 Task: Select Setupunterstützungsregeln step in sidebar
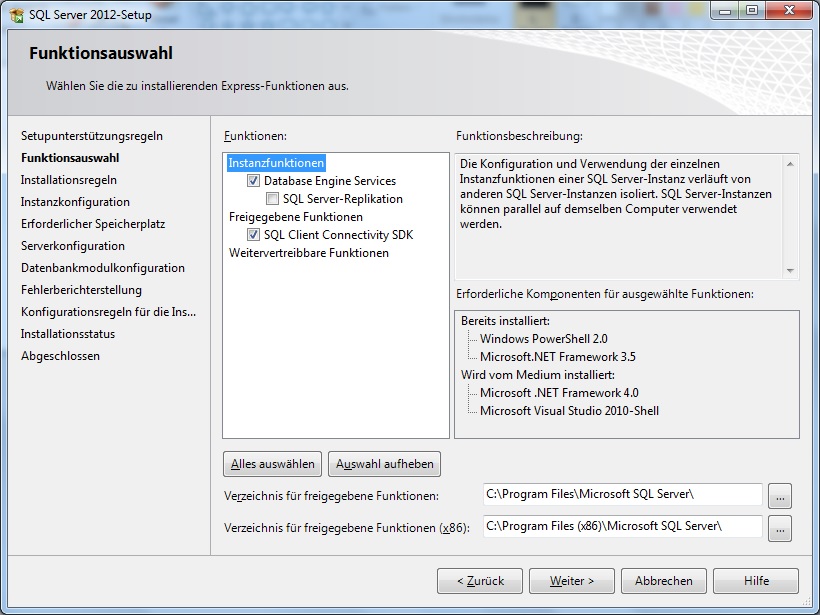point(92,136)
